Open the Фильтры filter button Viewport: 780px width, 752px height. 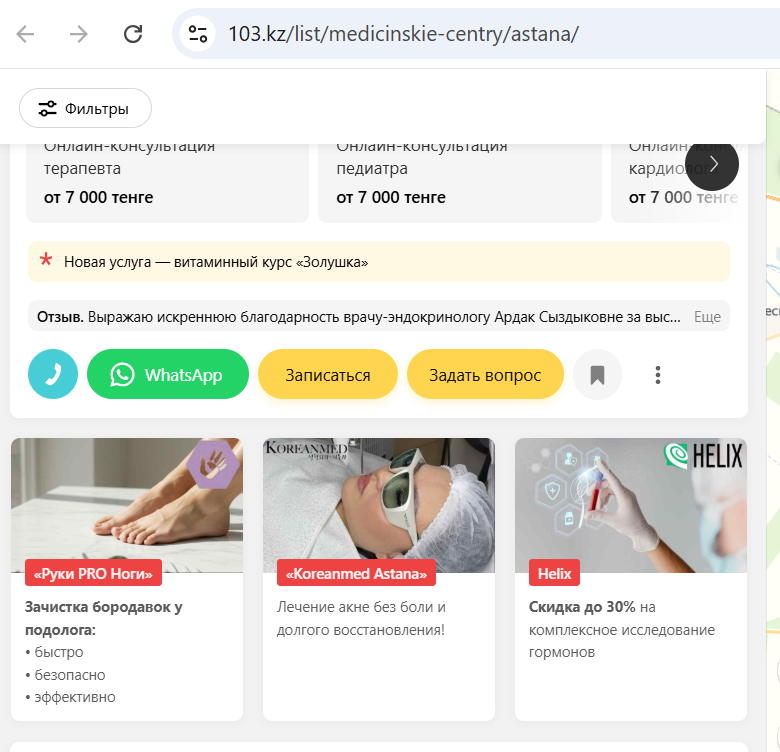point(85,108)
